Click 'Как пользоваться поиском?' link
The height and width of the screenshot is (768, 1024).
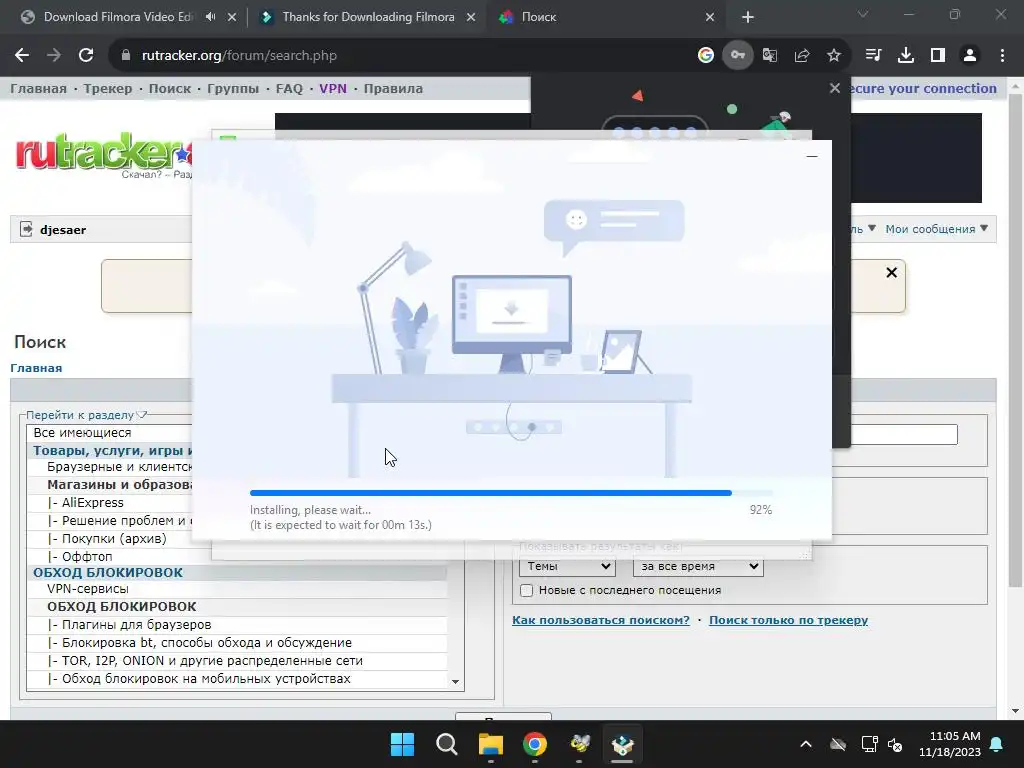(x=601, y=620)
